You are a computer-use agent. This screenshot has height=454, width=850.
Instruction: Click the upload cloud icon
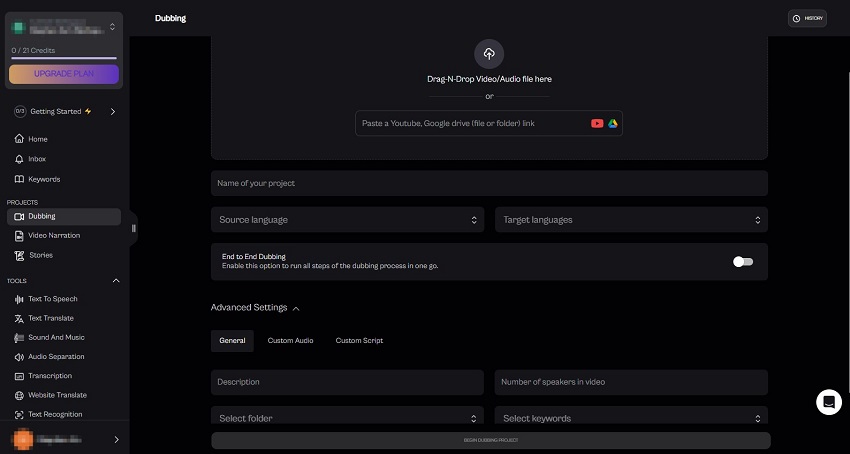(x=489, y=54)
